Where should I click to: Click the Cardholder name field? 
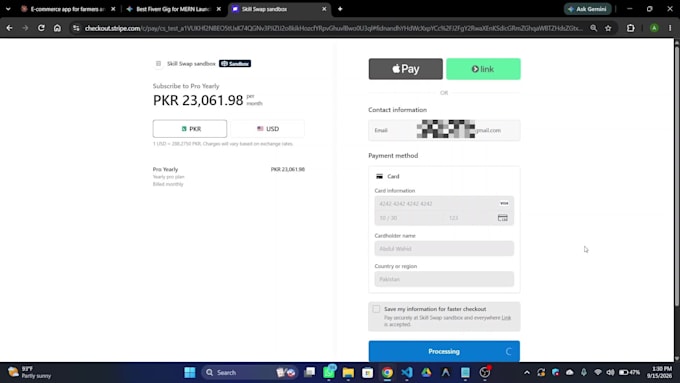point(444,249)
